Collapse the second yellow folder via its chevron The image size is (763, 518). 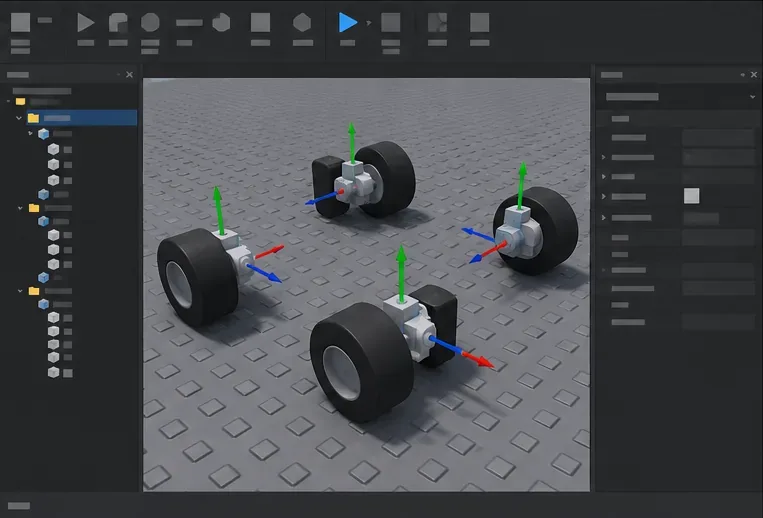click(20, 208)
